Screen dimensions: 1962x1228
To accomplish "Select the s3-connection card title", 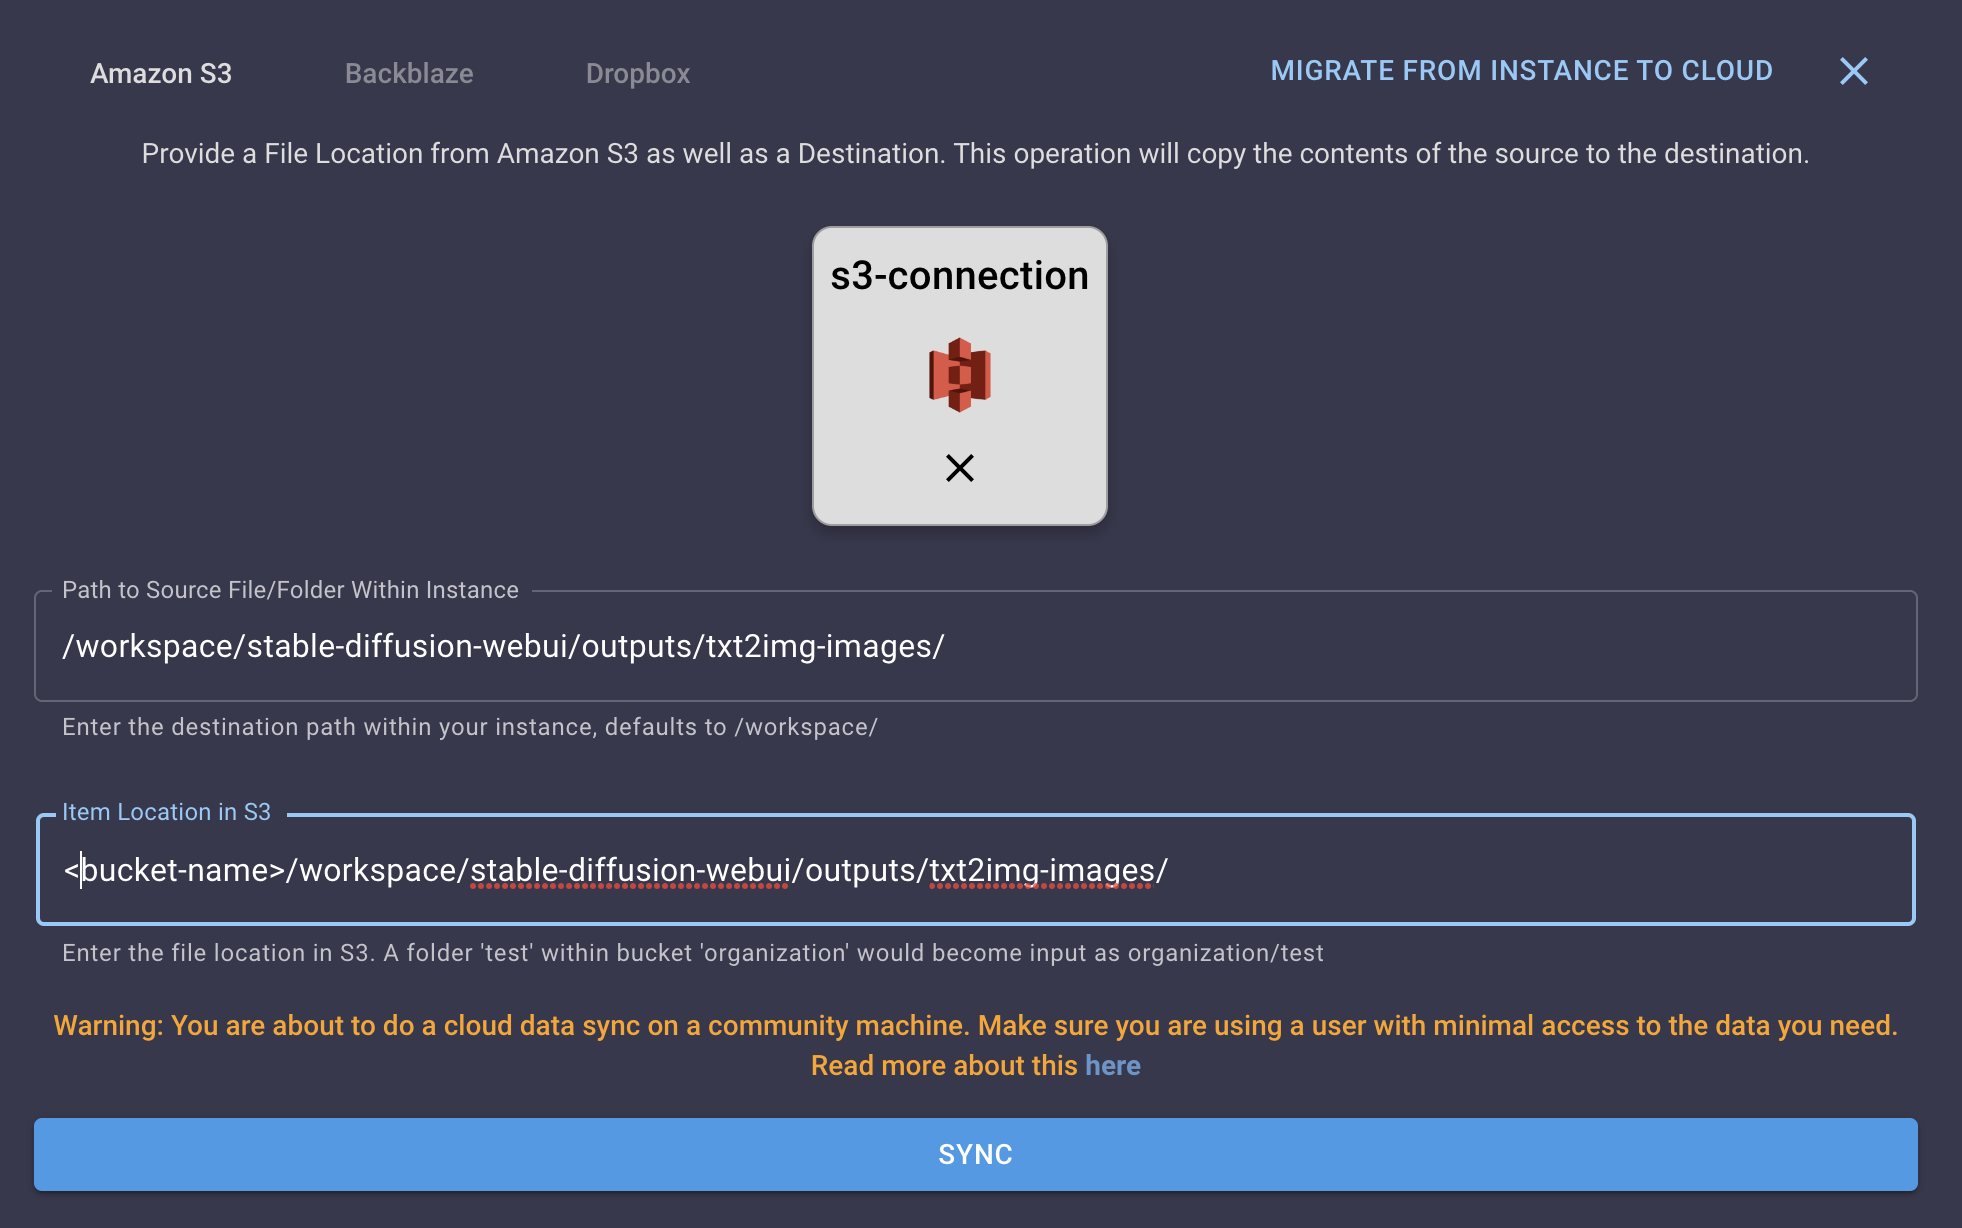I will [960, 276].
